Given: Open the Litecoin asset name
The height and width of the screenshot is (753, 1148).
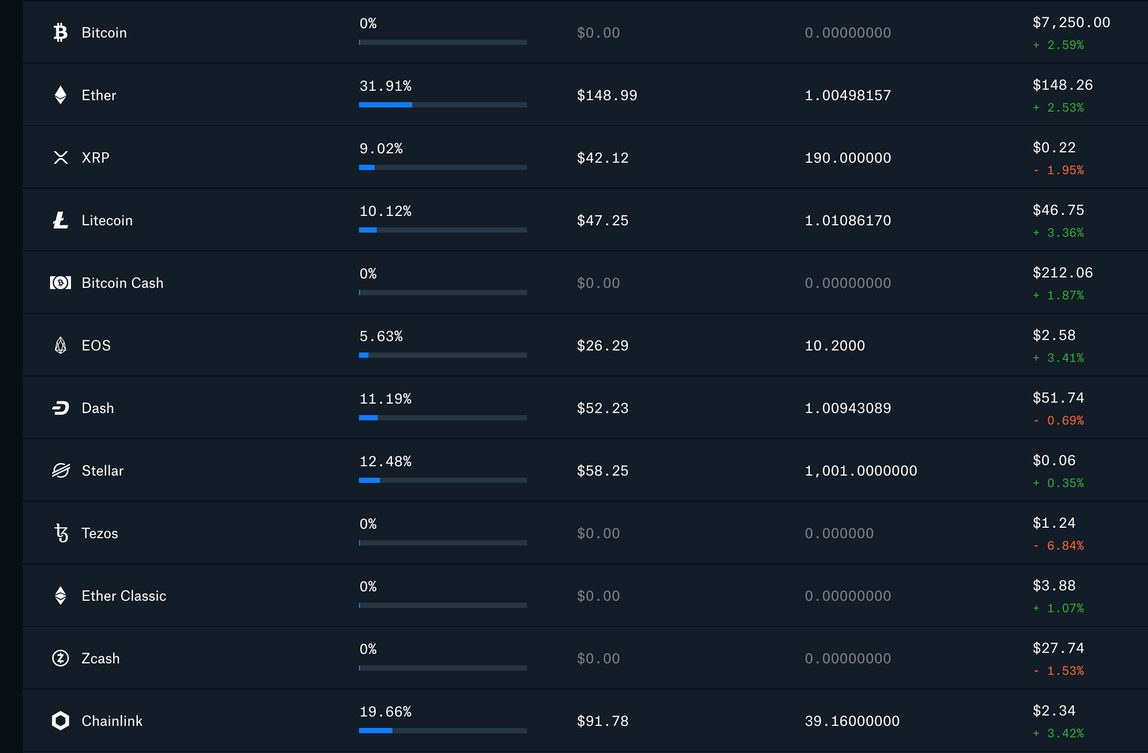Looking at the screenshot, I should [107, 220].
